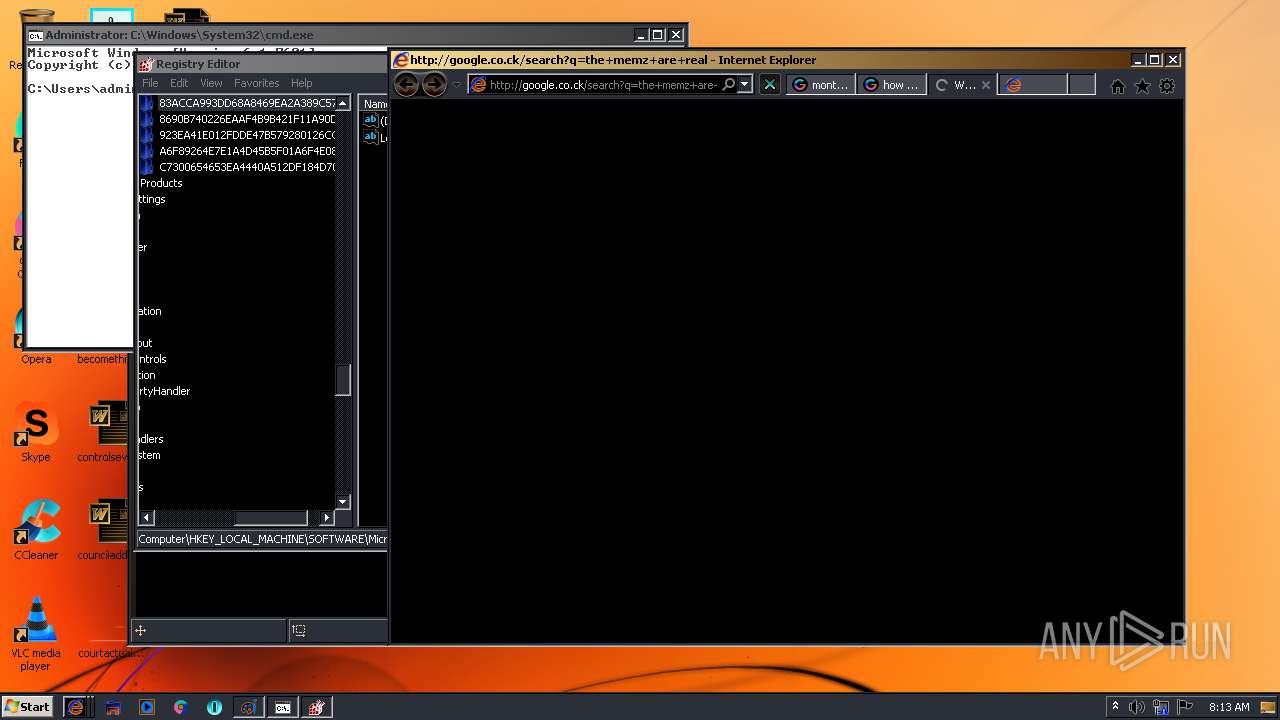The width and height of the screenshot is (1280, 720).
Task: Open Internet Explorer recent pages dropdown arrow
Action: click(457, 85)
